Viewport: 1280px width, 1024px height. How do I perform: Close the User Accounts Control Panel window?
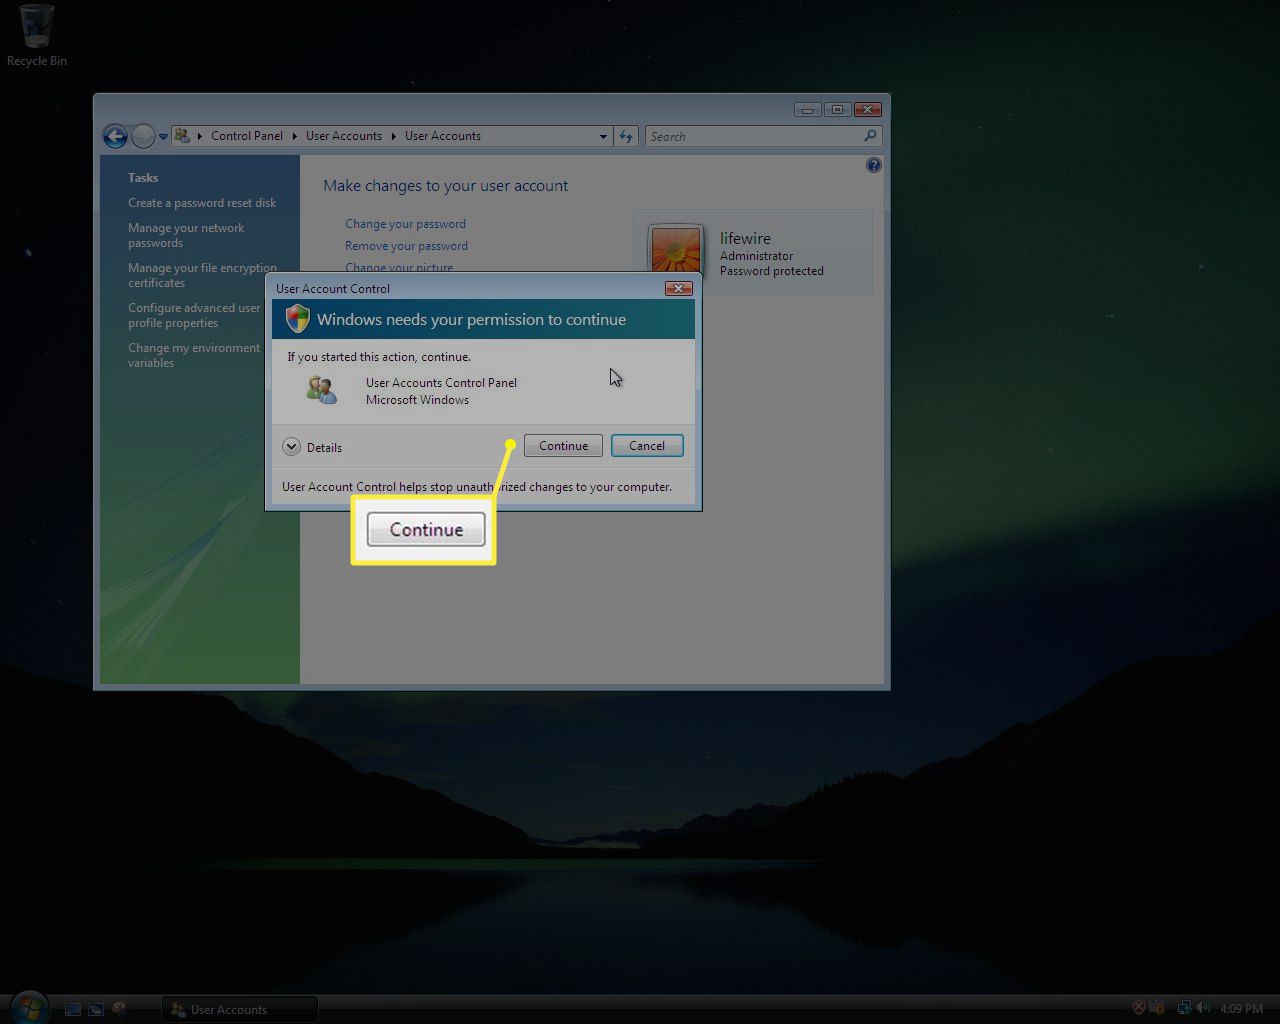867,109
